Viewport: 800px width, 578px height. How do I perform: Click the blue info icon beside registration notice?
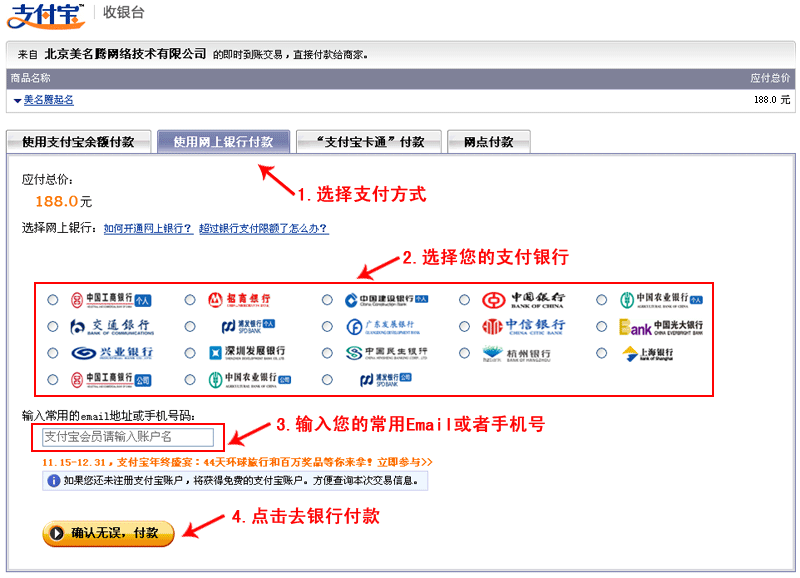pos(53,481)
